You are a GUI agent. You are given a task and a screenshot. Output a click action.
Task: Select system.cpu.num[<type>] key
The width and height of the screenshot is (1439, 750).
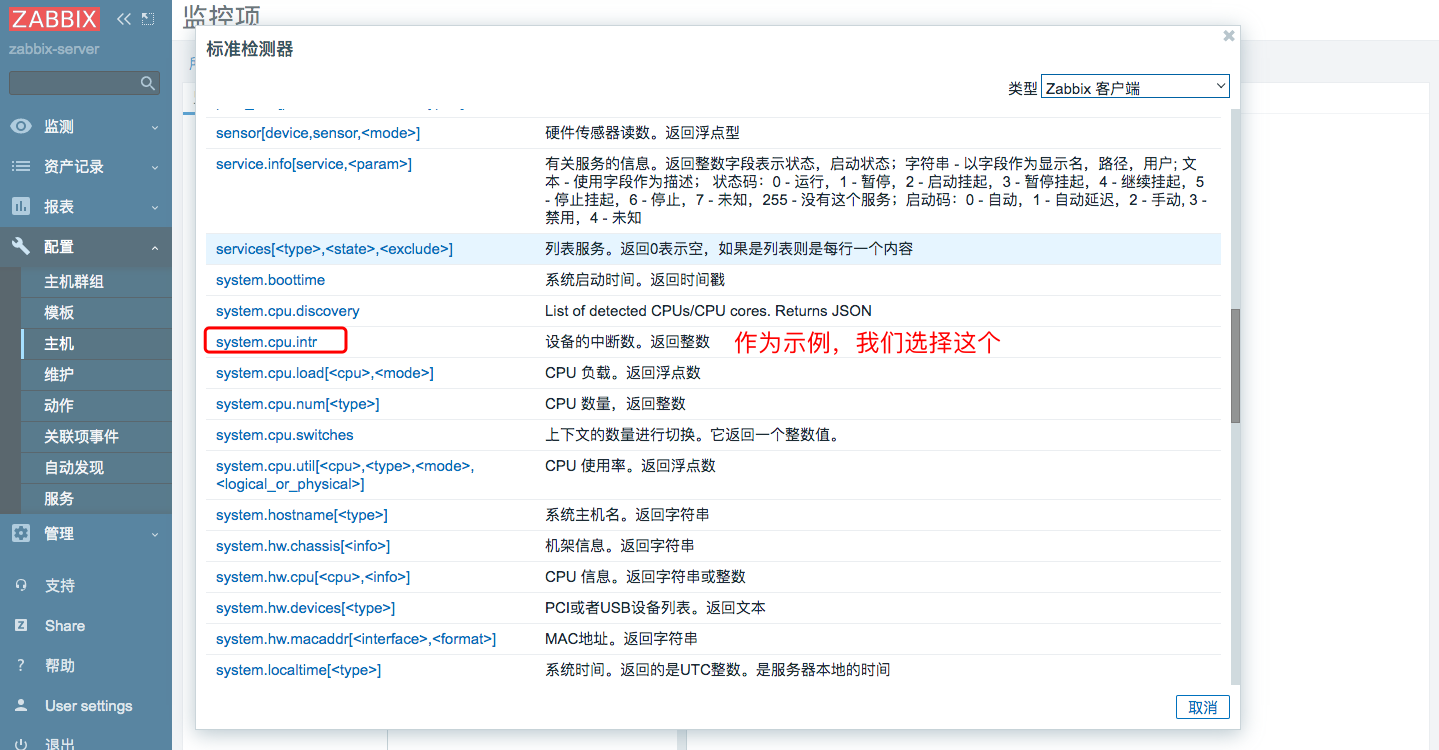pos(298,404)
